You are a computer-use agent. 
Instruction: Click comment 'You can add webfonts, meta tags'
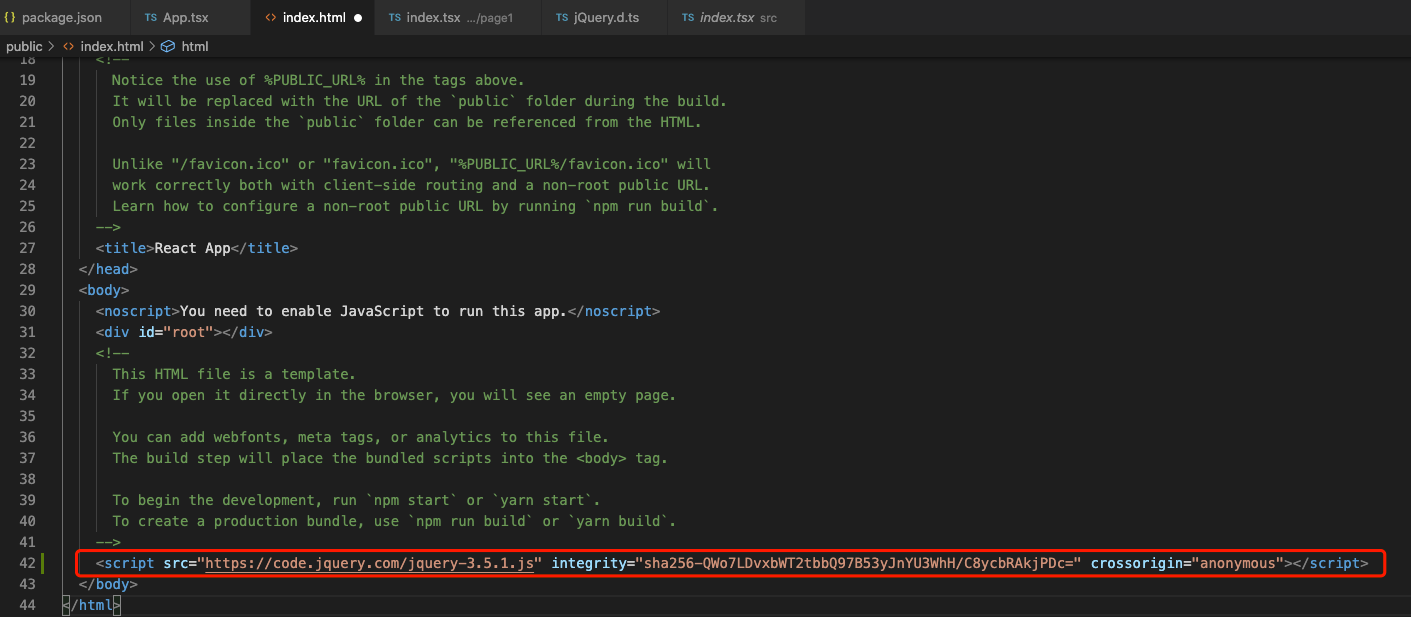point(360,437)
